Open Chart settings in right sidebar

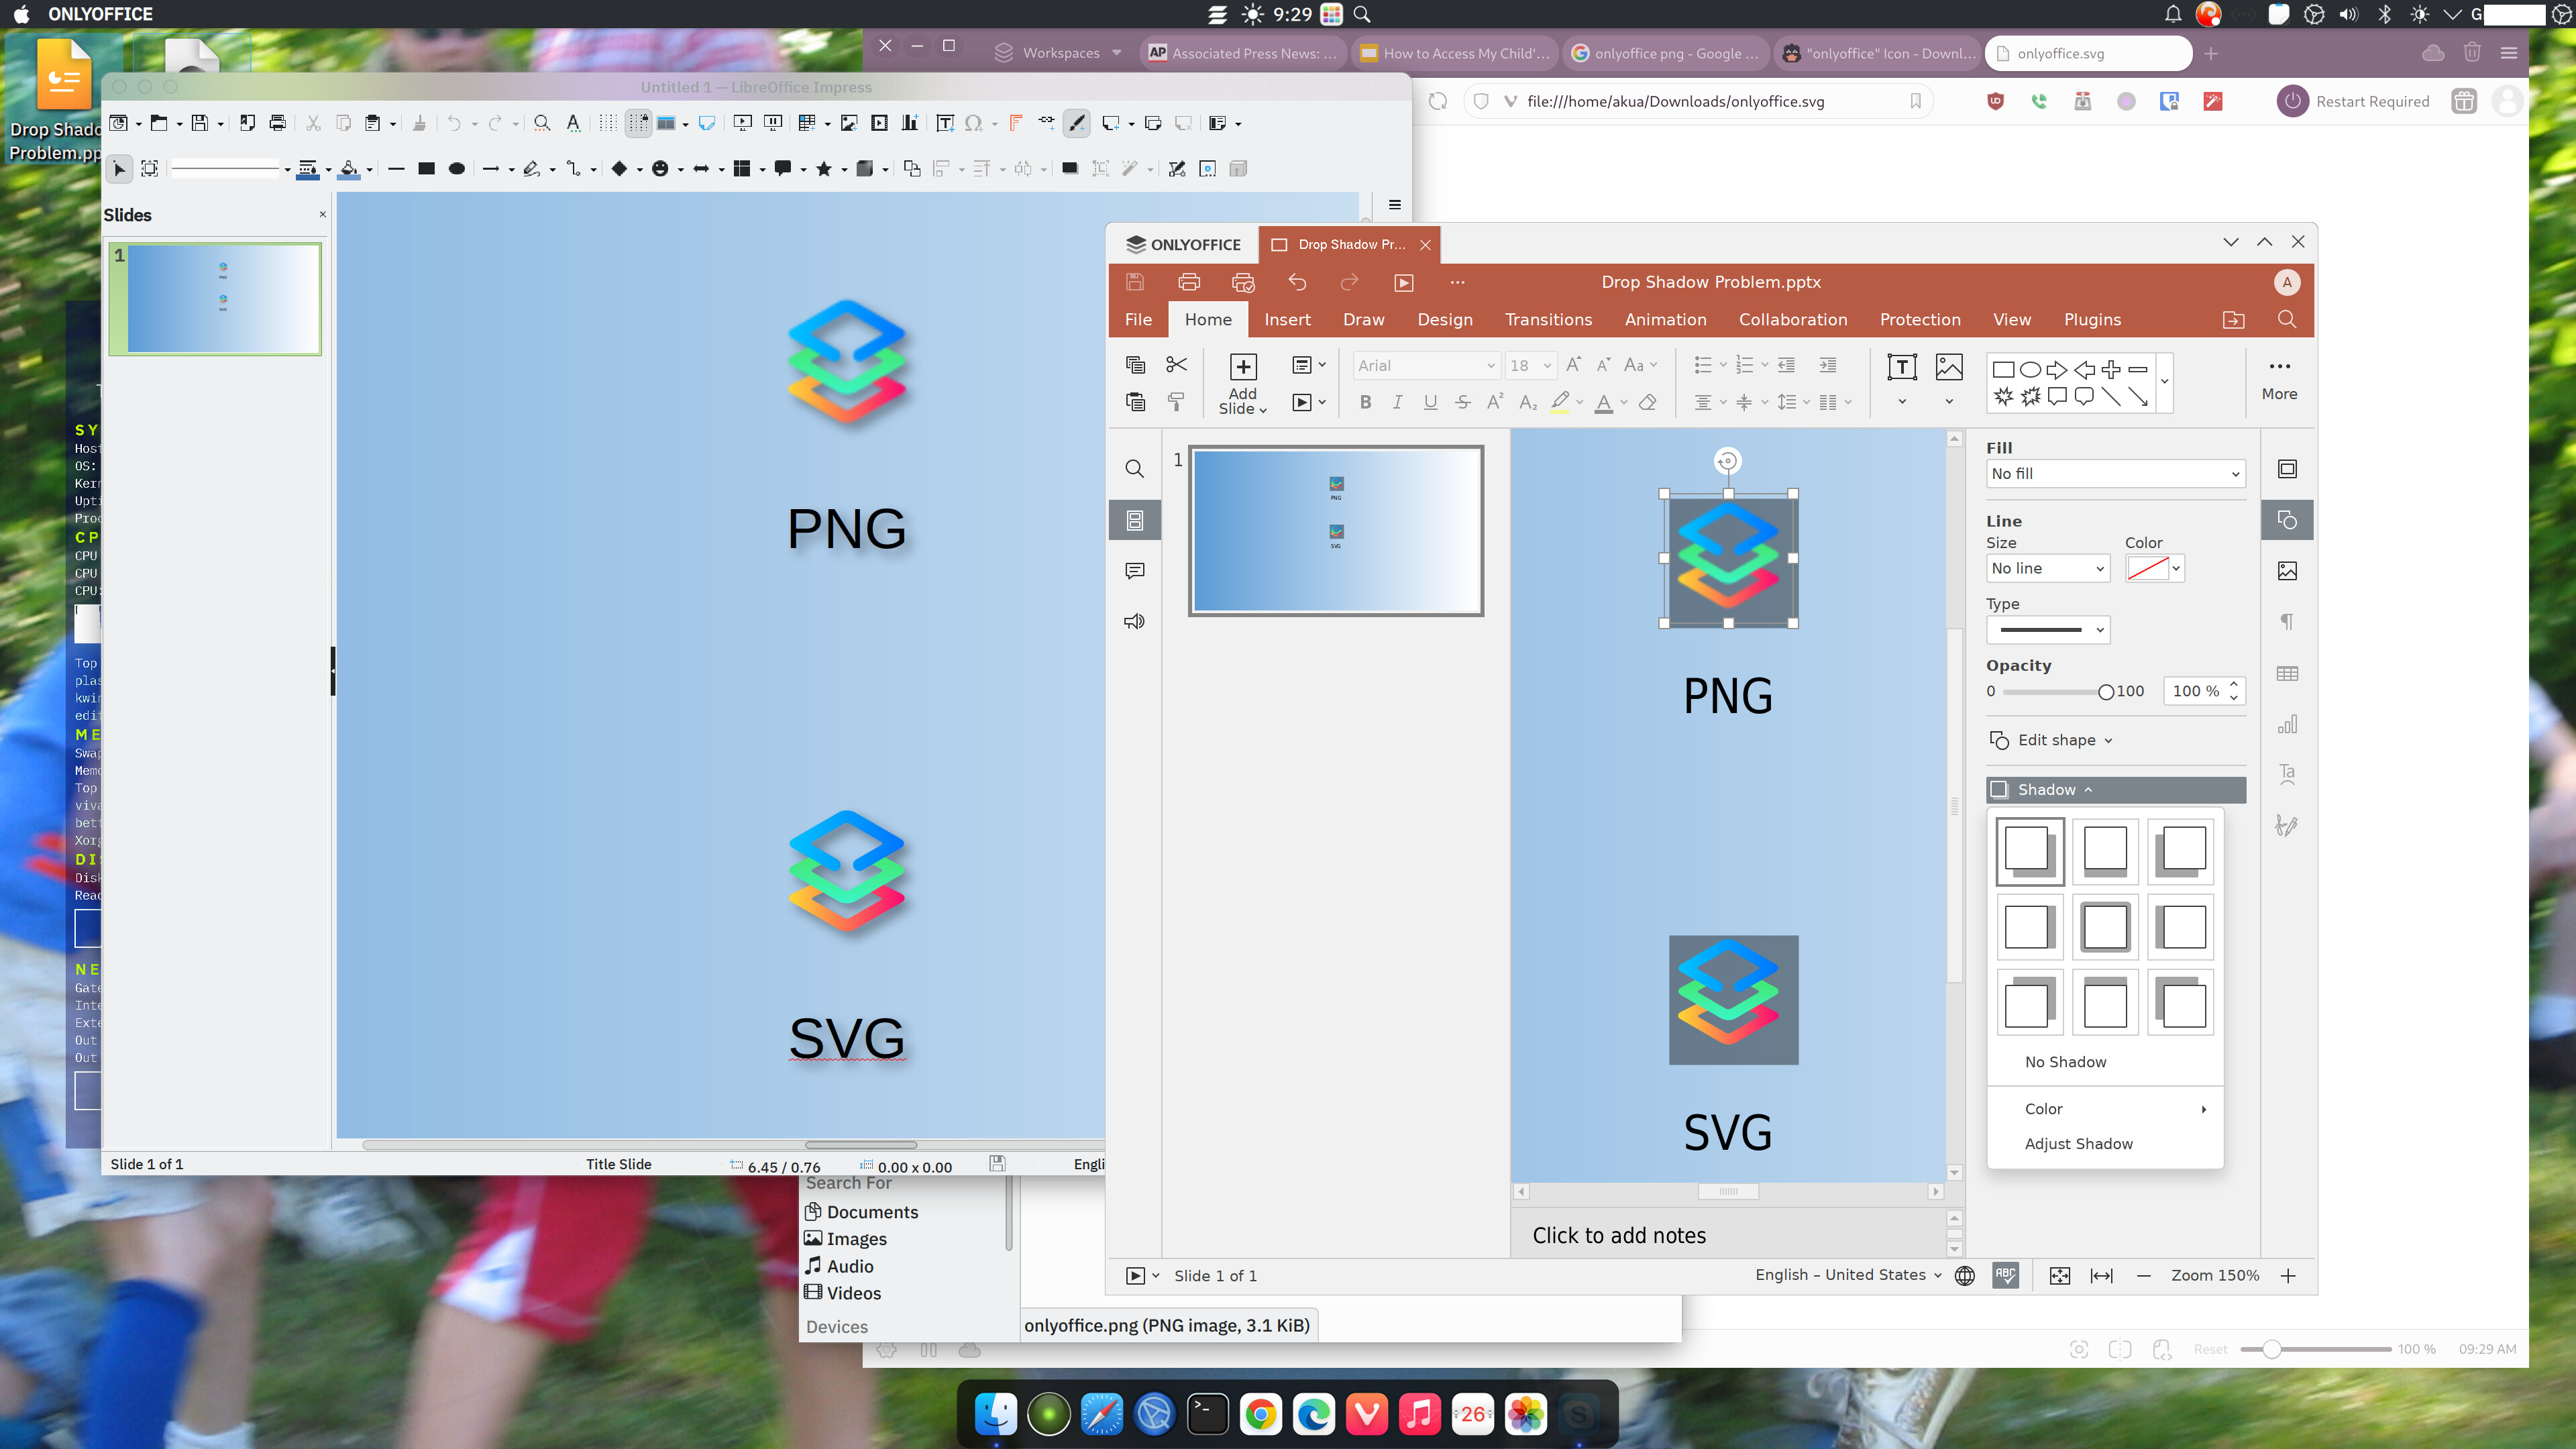[2287, 724]
